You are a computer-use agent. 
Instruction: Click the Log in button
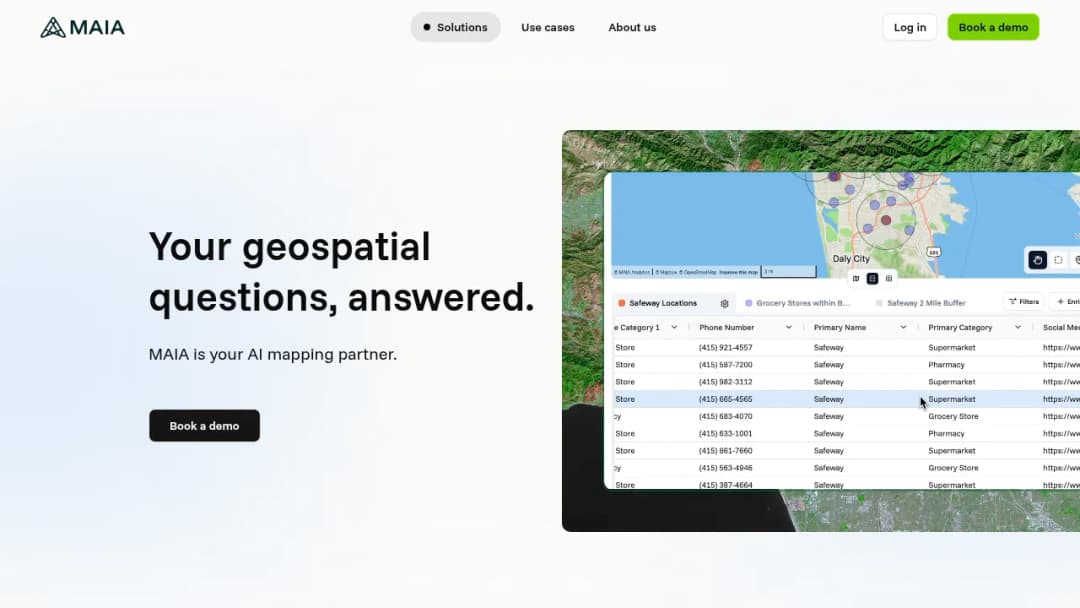(910, 28)
